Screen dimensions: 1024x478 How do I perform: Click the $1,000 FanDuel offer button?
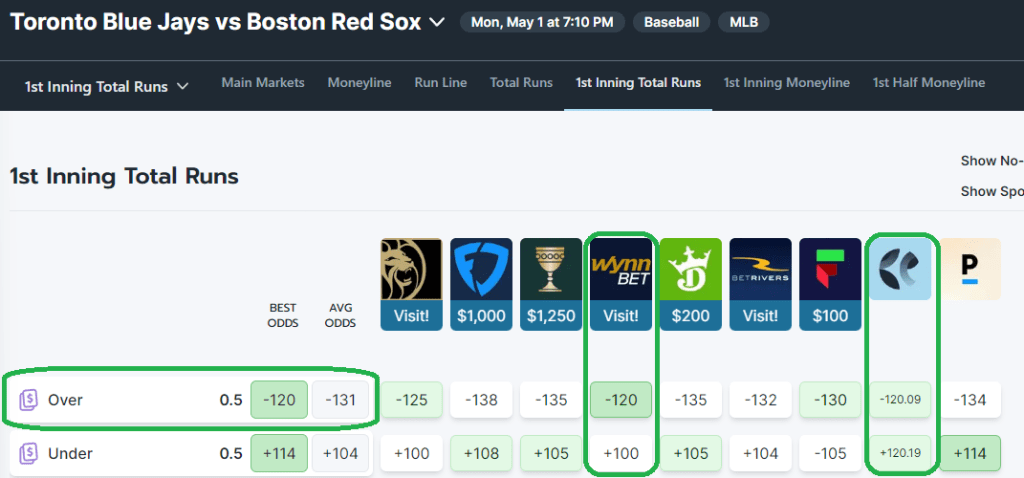tap(481, 316)
